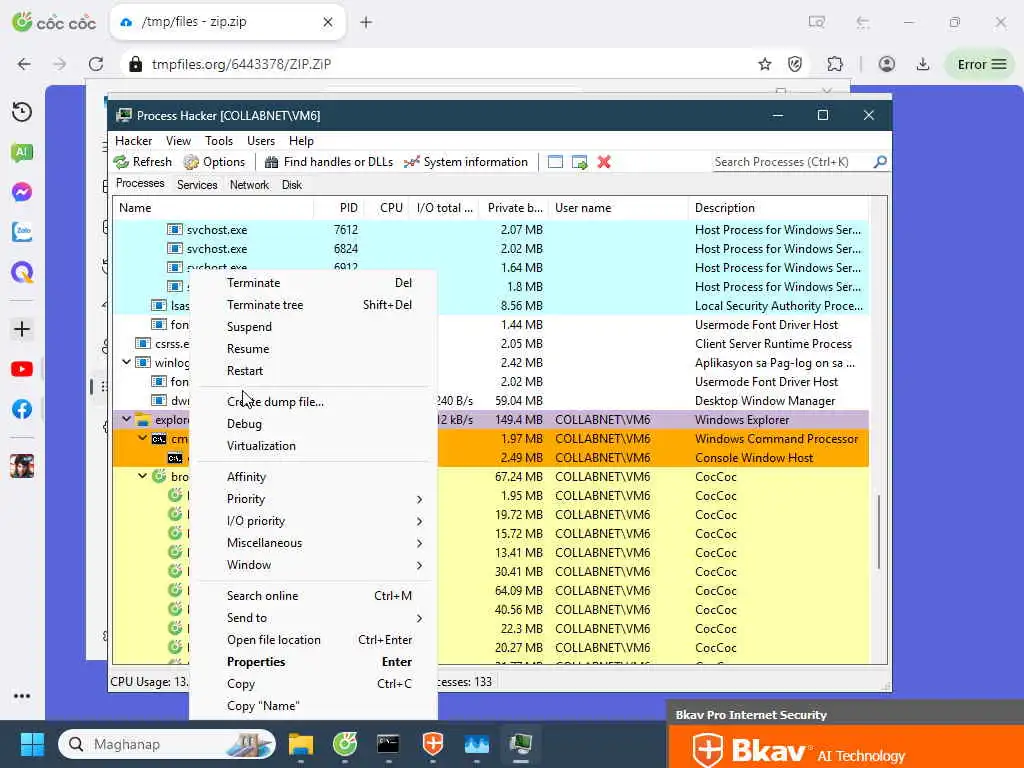
Task: Select Virtualization in context menu
Action: pos(313,446)
